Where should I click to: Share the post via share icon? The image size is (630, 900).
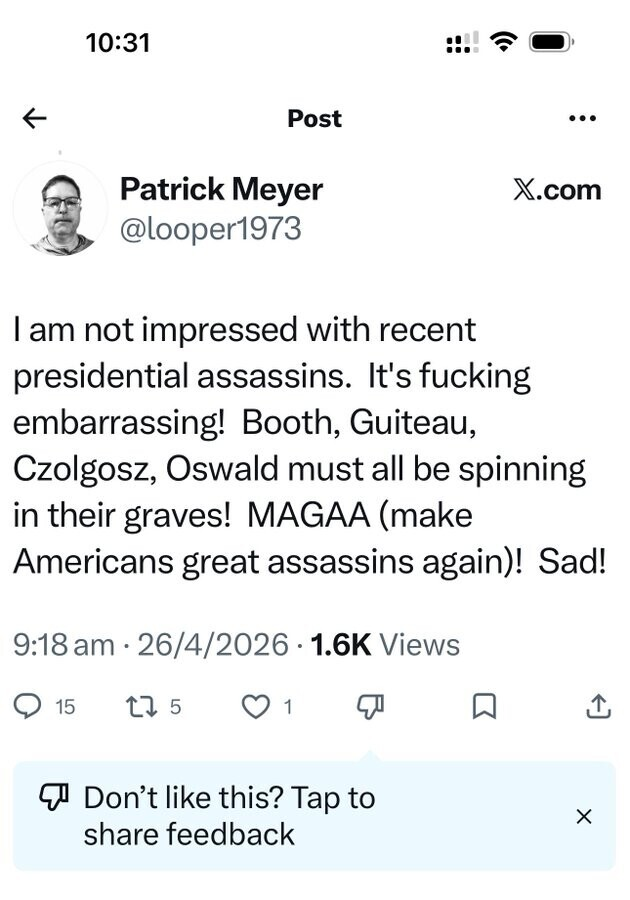(x=597, y=707)
